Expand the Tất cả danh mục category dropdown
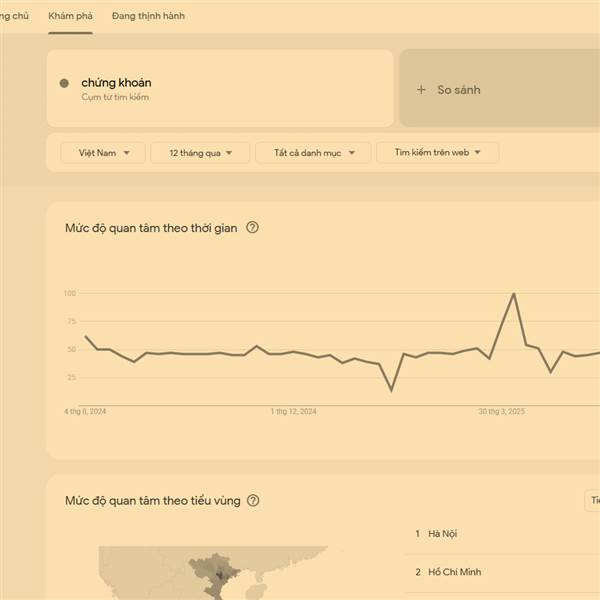600x600 pixels. tap(313, 153)
